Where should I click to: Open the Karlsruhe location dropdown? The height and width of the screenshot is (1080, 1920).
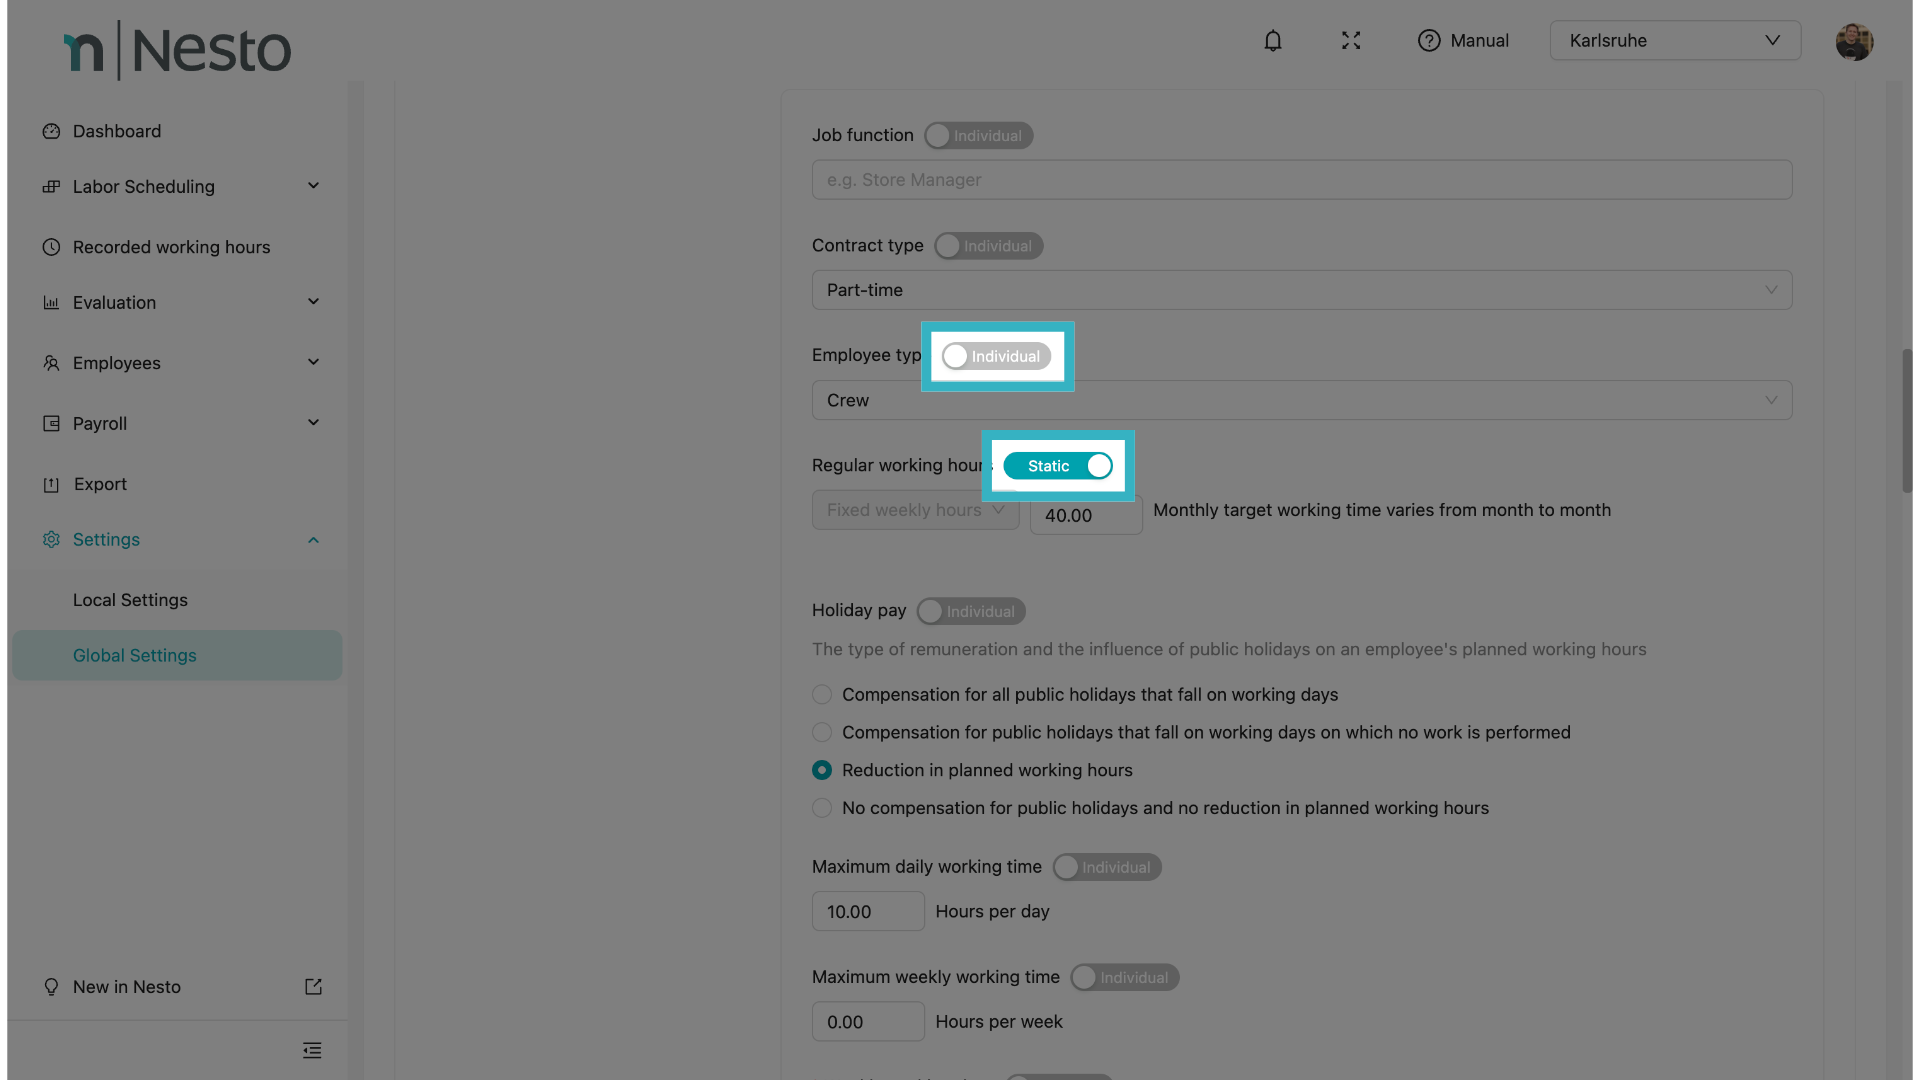click(1675, 41)
